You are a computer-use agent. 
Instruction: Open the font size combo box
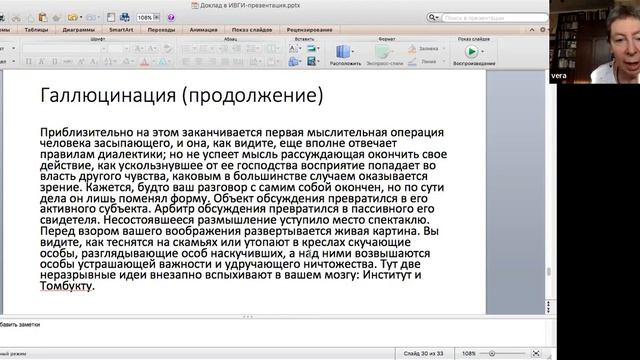pos(119,49)
